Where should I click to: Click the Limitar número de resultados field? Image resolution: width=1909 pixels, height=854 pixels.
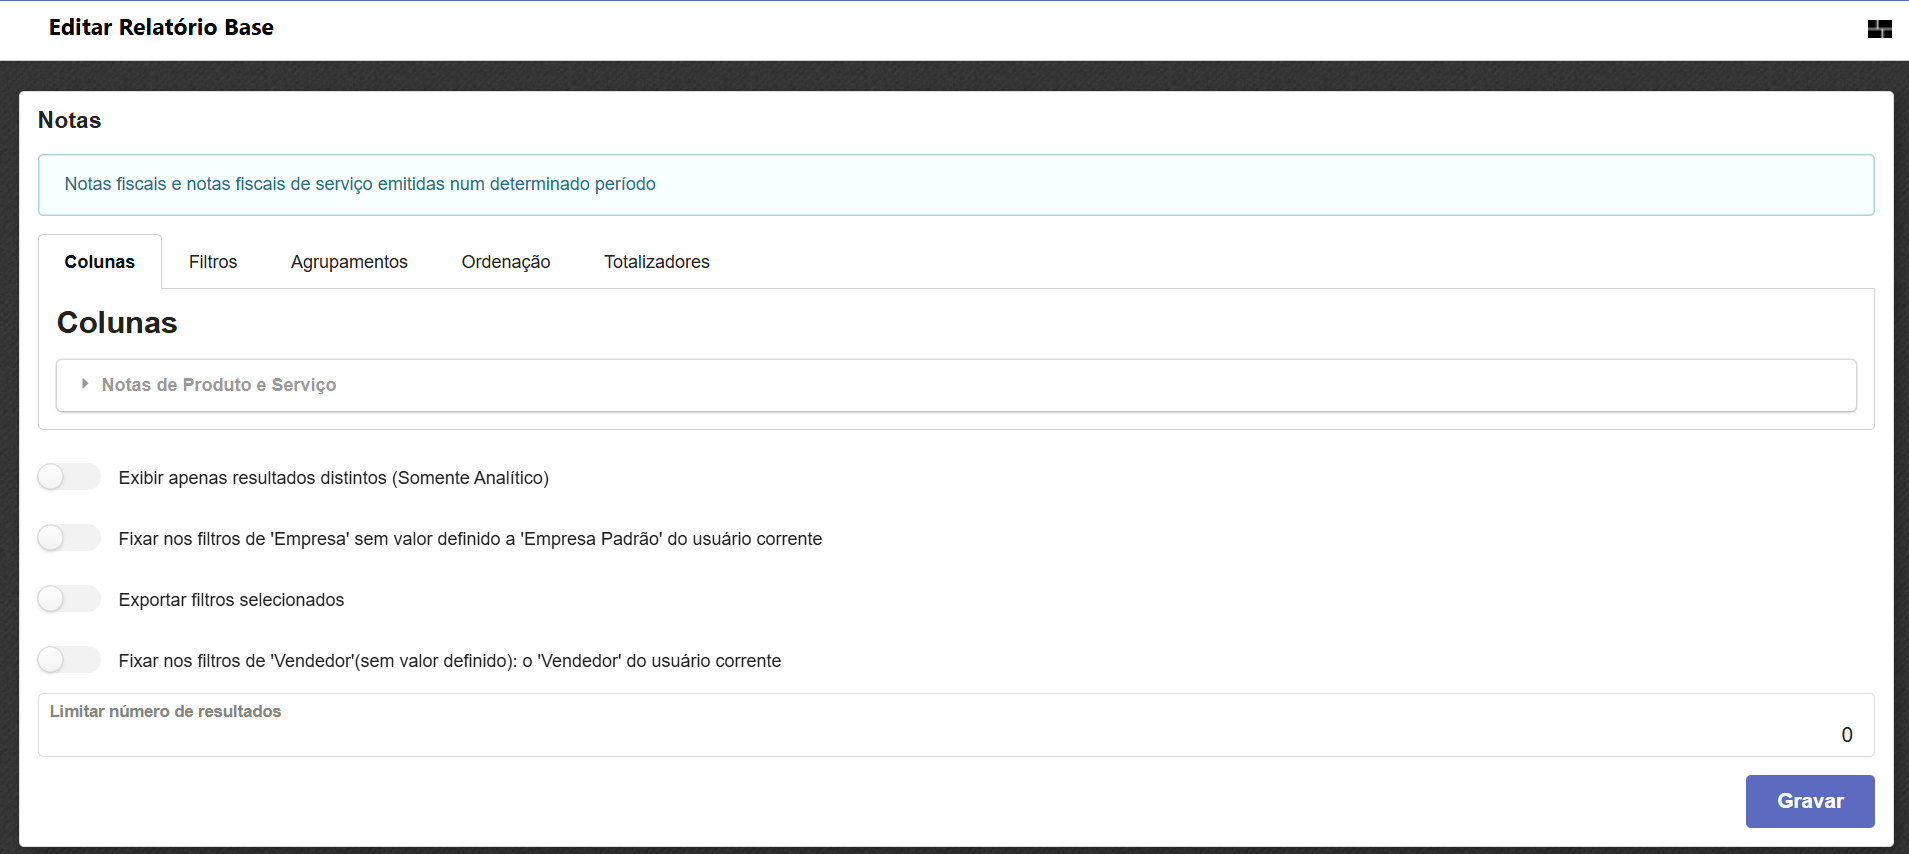click(955, 734)
